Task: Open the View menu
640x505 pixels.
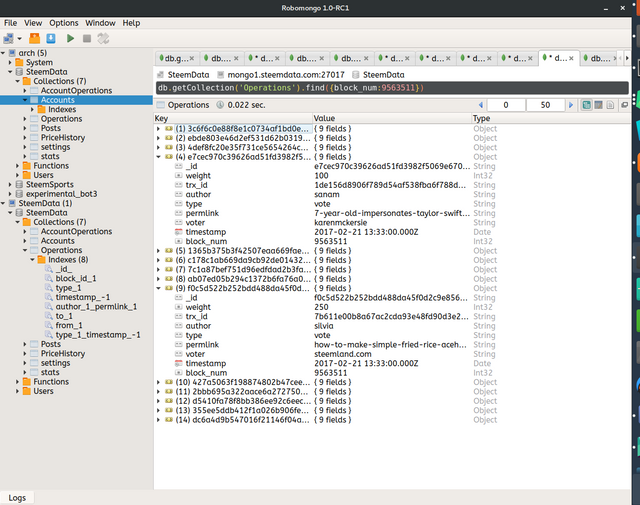Action: coord(33,23)
